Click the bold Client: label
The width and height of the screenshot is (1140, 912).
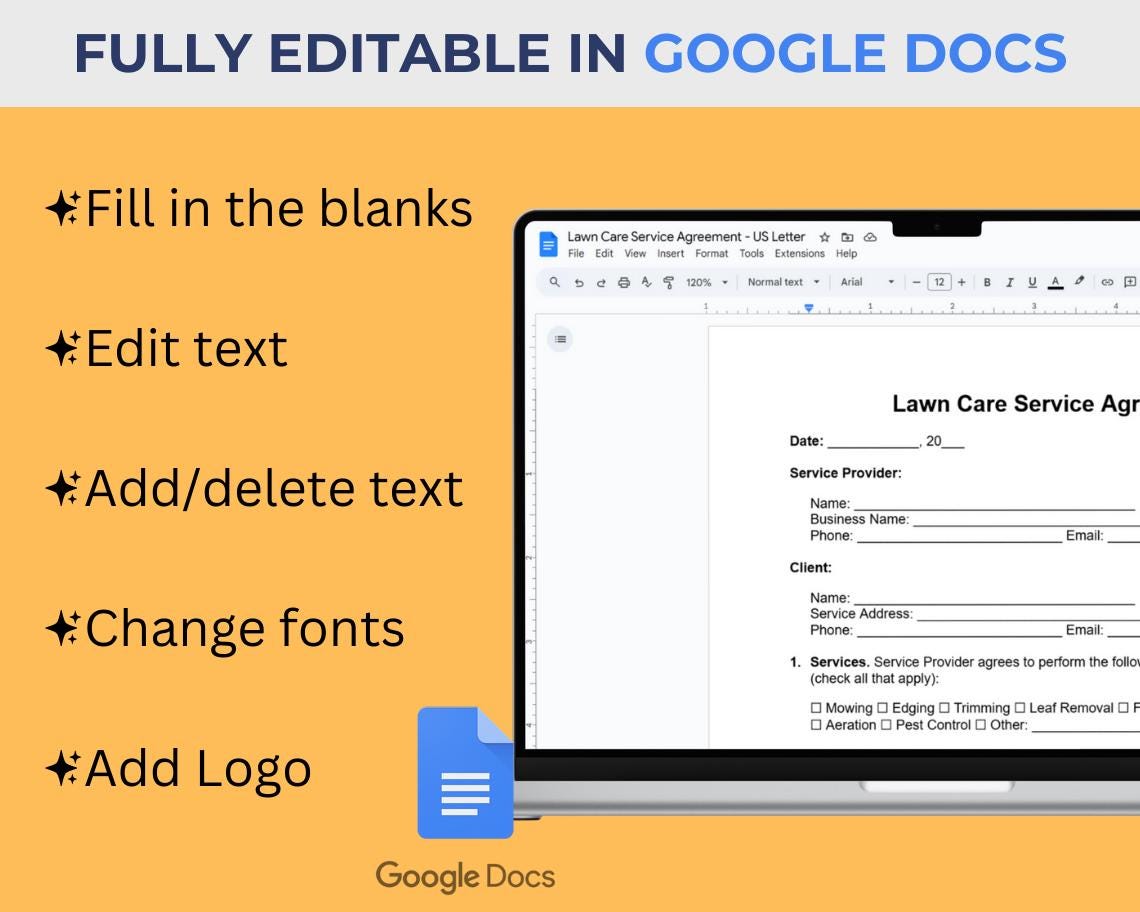(811, 568)
